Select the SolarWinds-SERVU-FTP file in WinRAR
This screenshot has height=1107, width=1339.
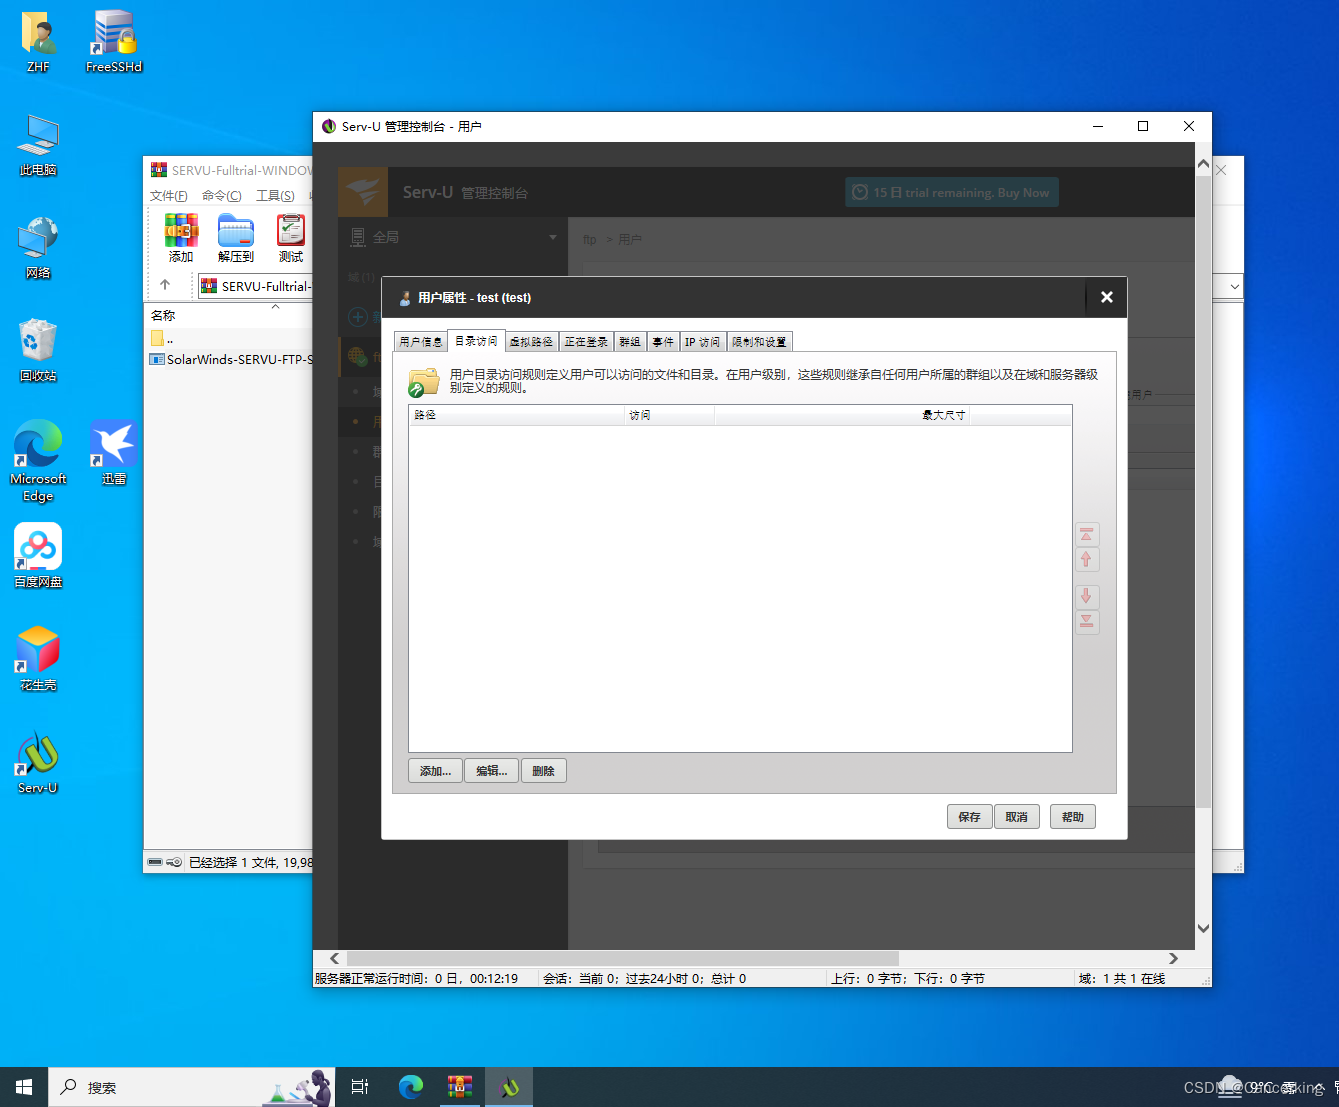pos(231,359)
